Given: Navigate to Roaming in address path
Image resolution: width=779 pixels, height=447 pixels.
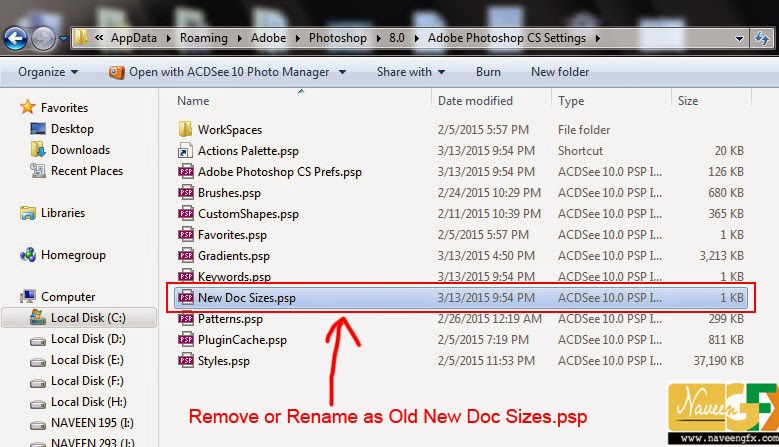Looking at the screenshot, I should pyautogui.click(x=204, y=38).
